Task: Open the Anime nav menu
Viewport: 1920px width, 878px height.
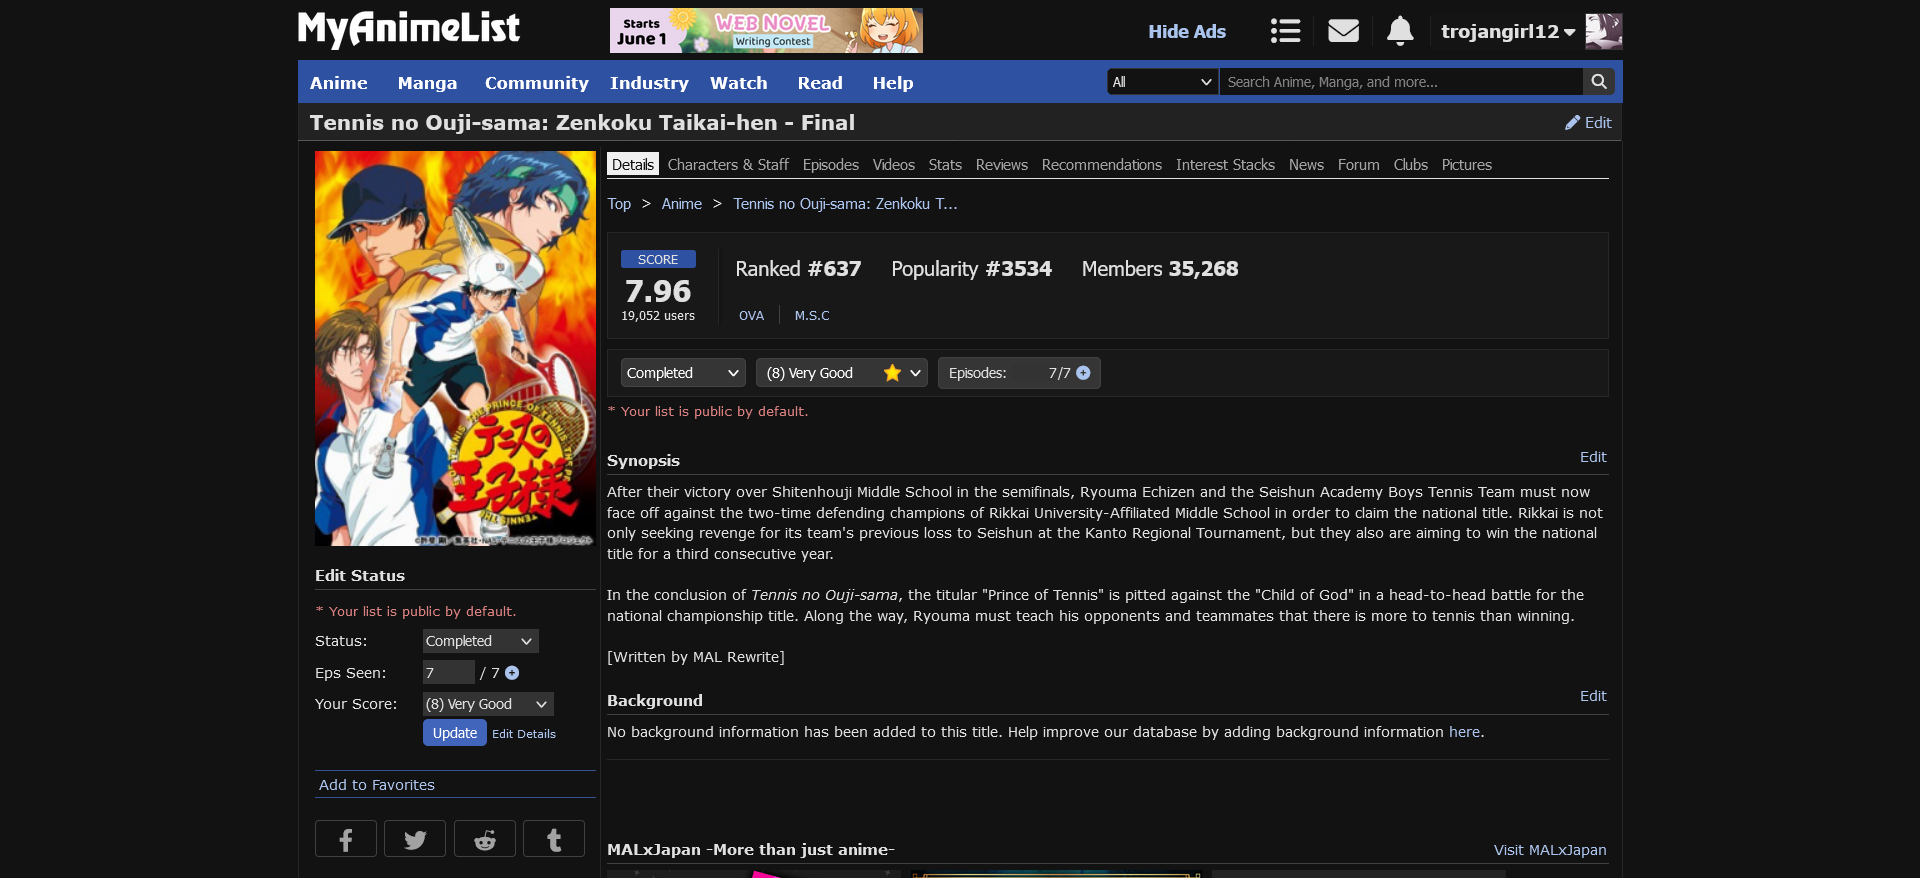Action: pyautogui.click(x=338, y=83)
